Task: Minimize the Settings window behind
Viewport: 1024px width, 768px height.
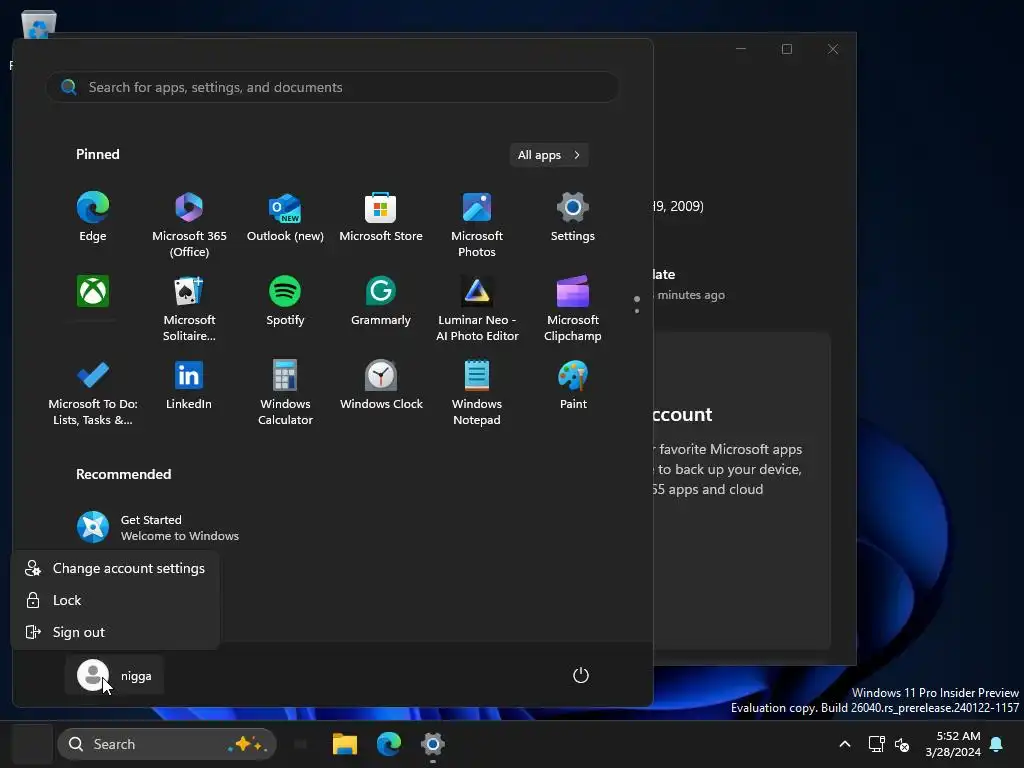Action: coord(741,49)
